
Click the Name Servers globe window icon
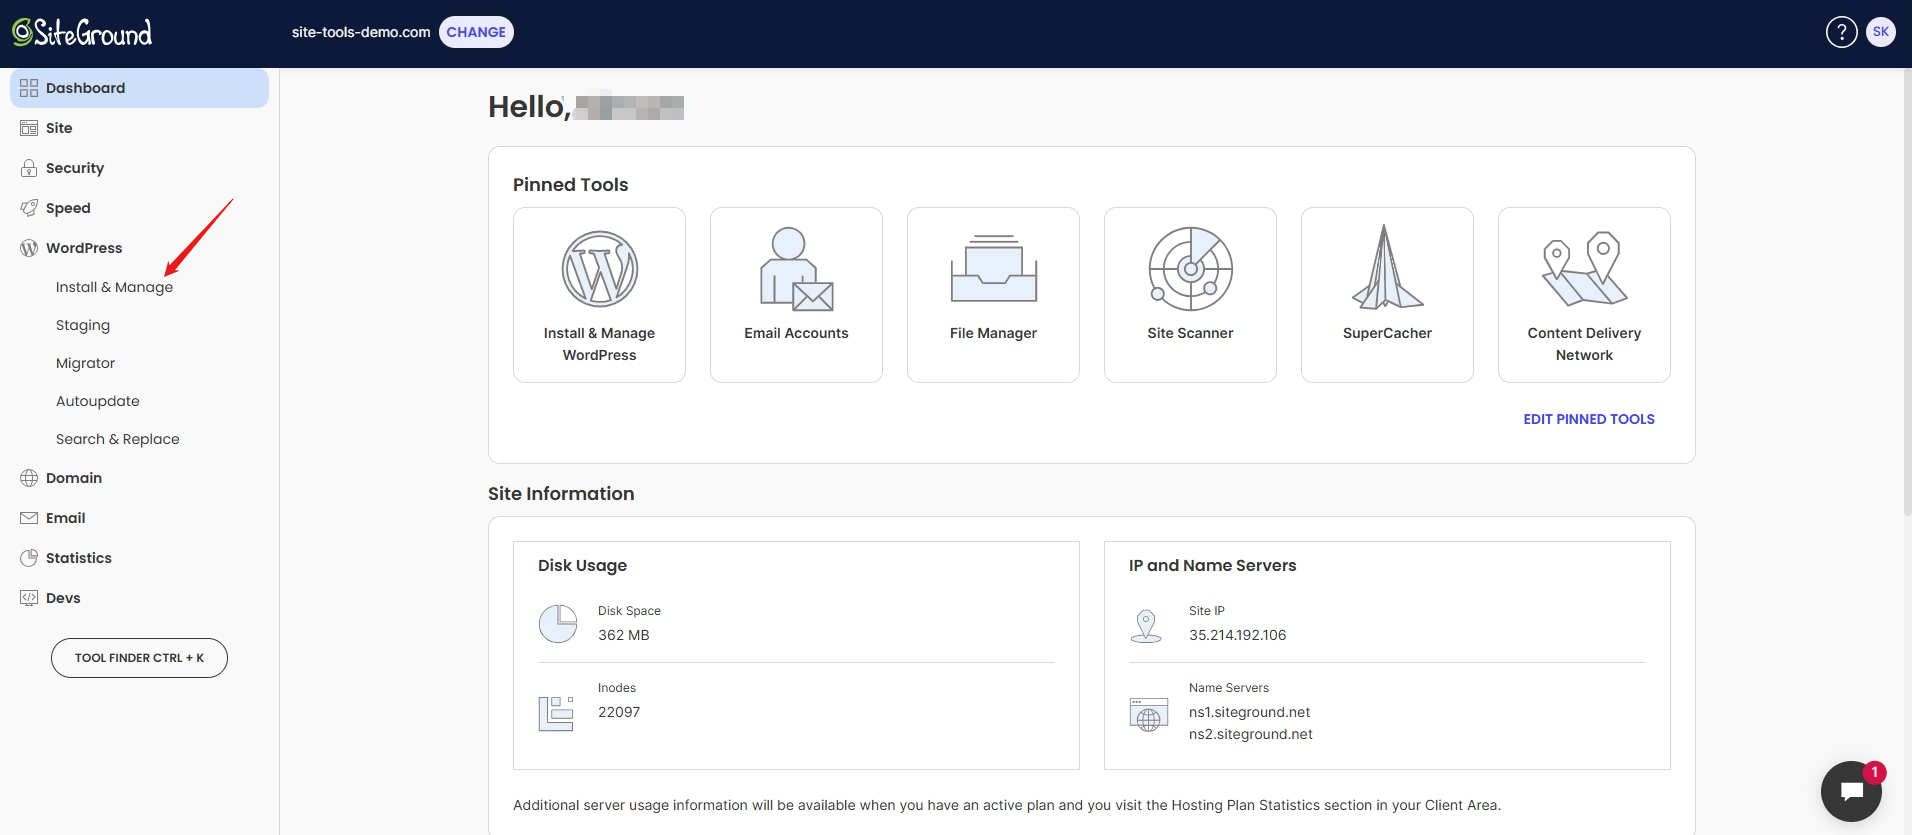[1149, 714]
